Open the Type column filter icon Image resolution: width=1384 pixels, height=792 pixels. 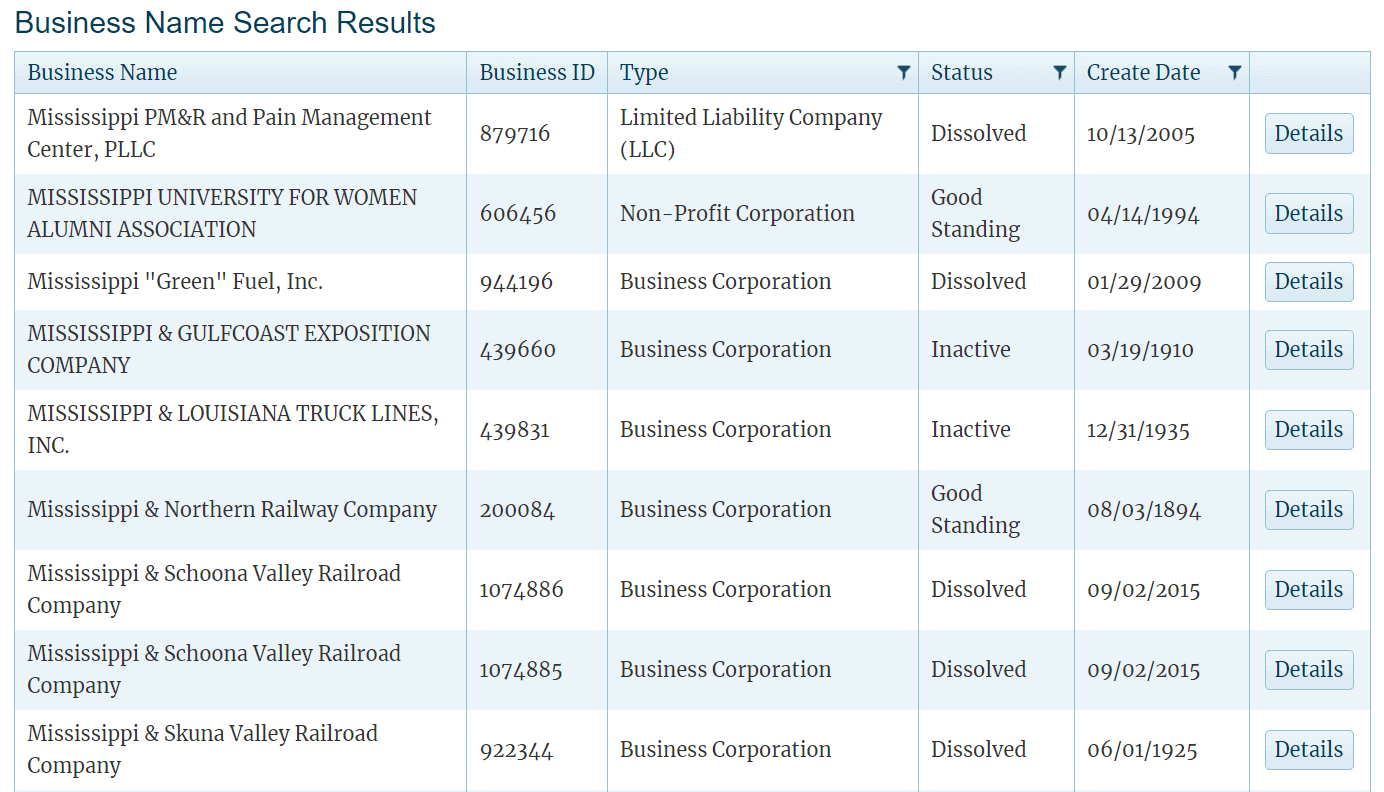(903, 73)
